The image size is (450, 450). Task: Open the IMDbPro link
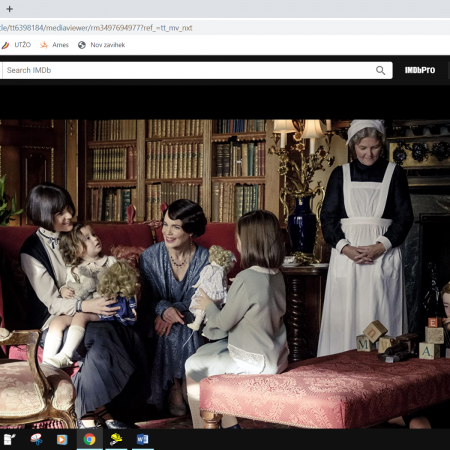tap(420, 70)
